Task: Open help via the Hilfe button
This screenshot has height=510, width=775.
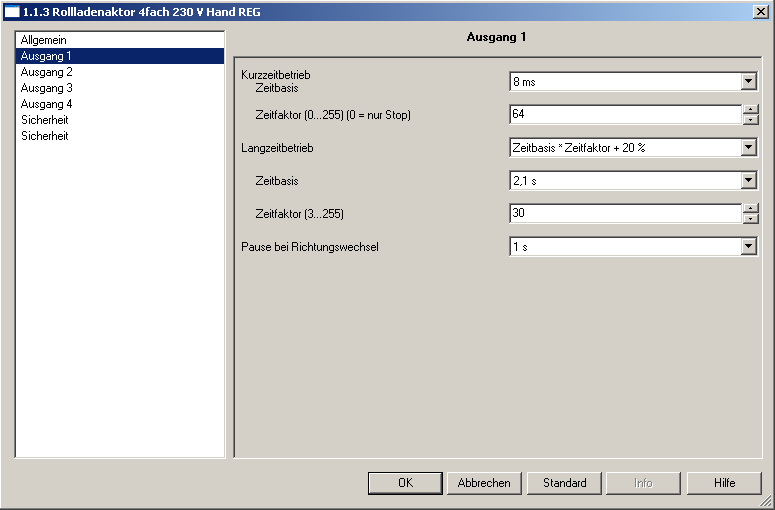Action: point(724,483)
